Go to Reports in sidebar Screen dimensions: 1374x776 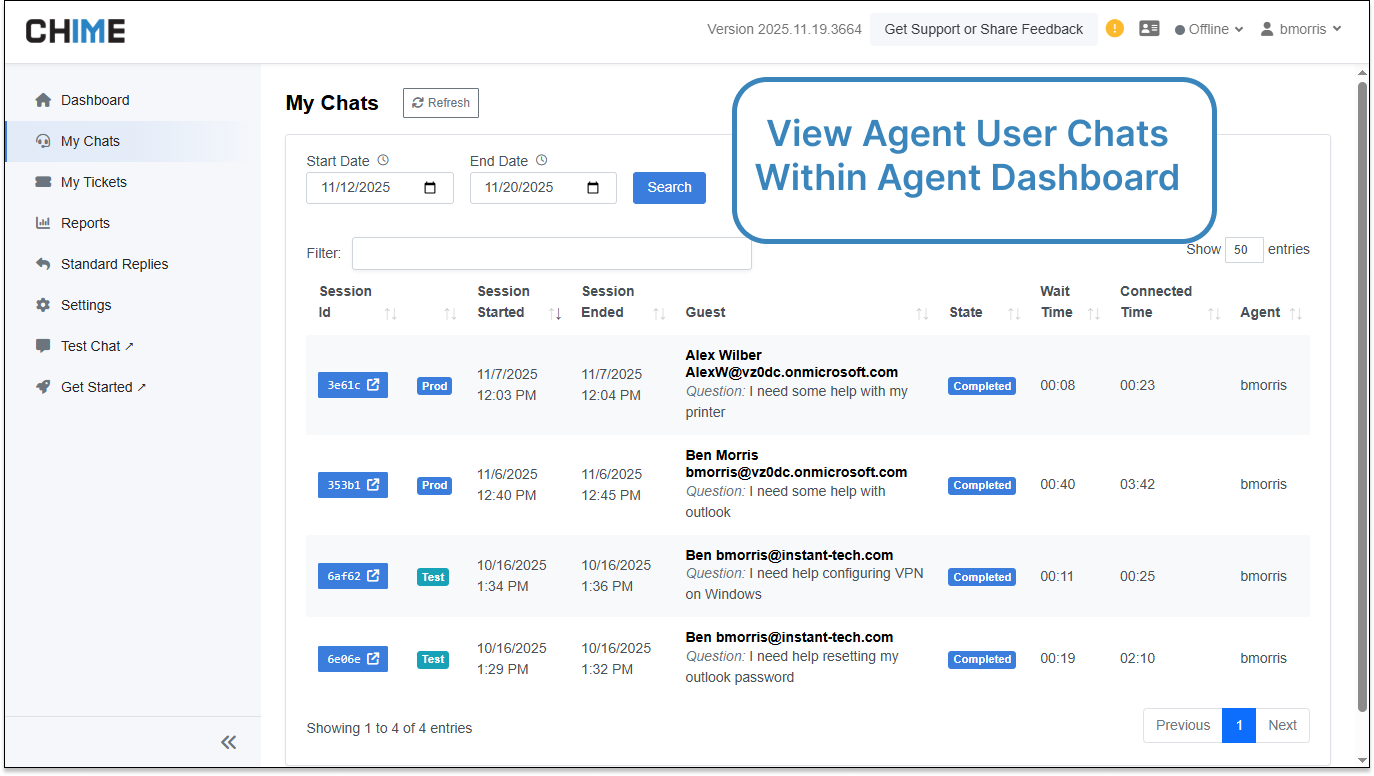85,223
